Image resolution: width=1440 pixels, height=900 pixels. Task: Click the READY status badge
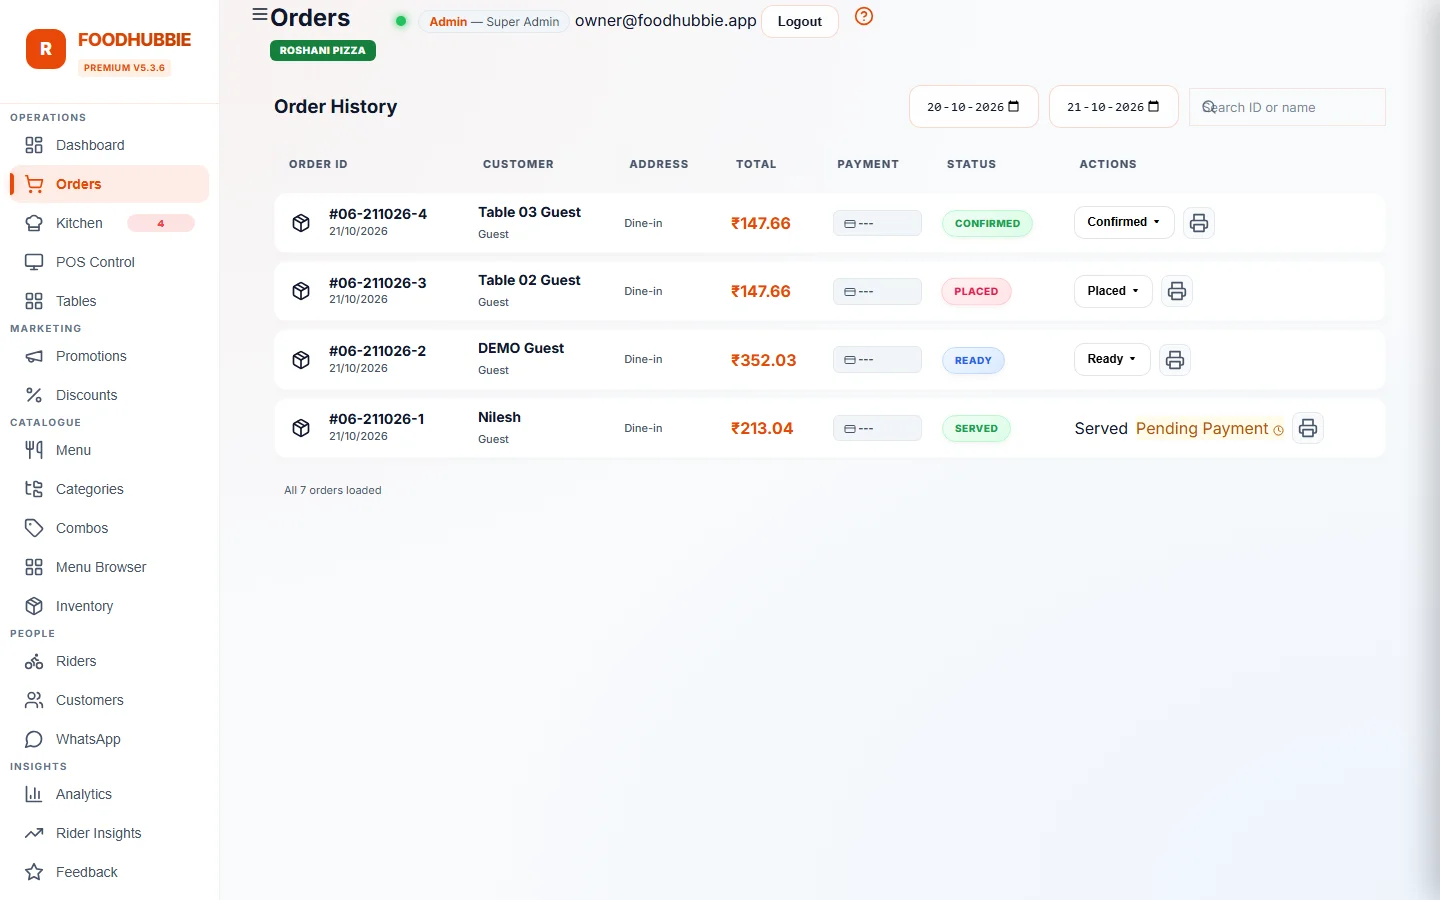pos(973,360)
